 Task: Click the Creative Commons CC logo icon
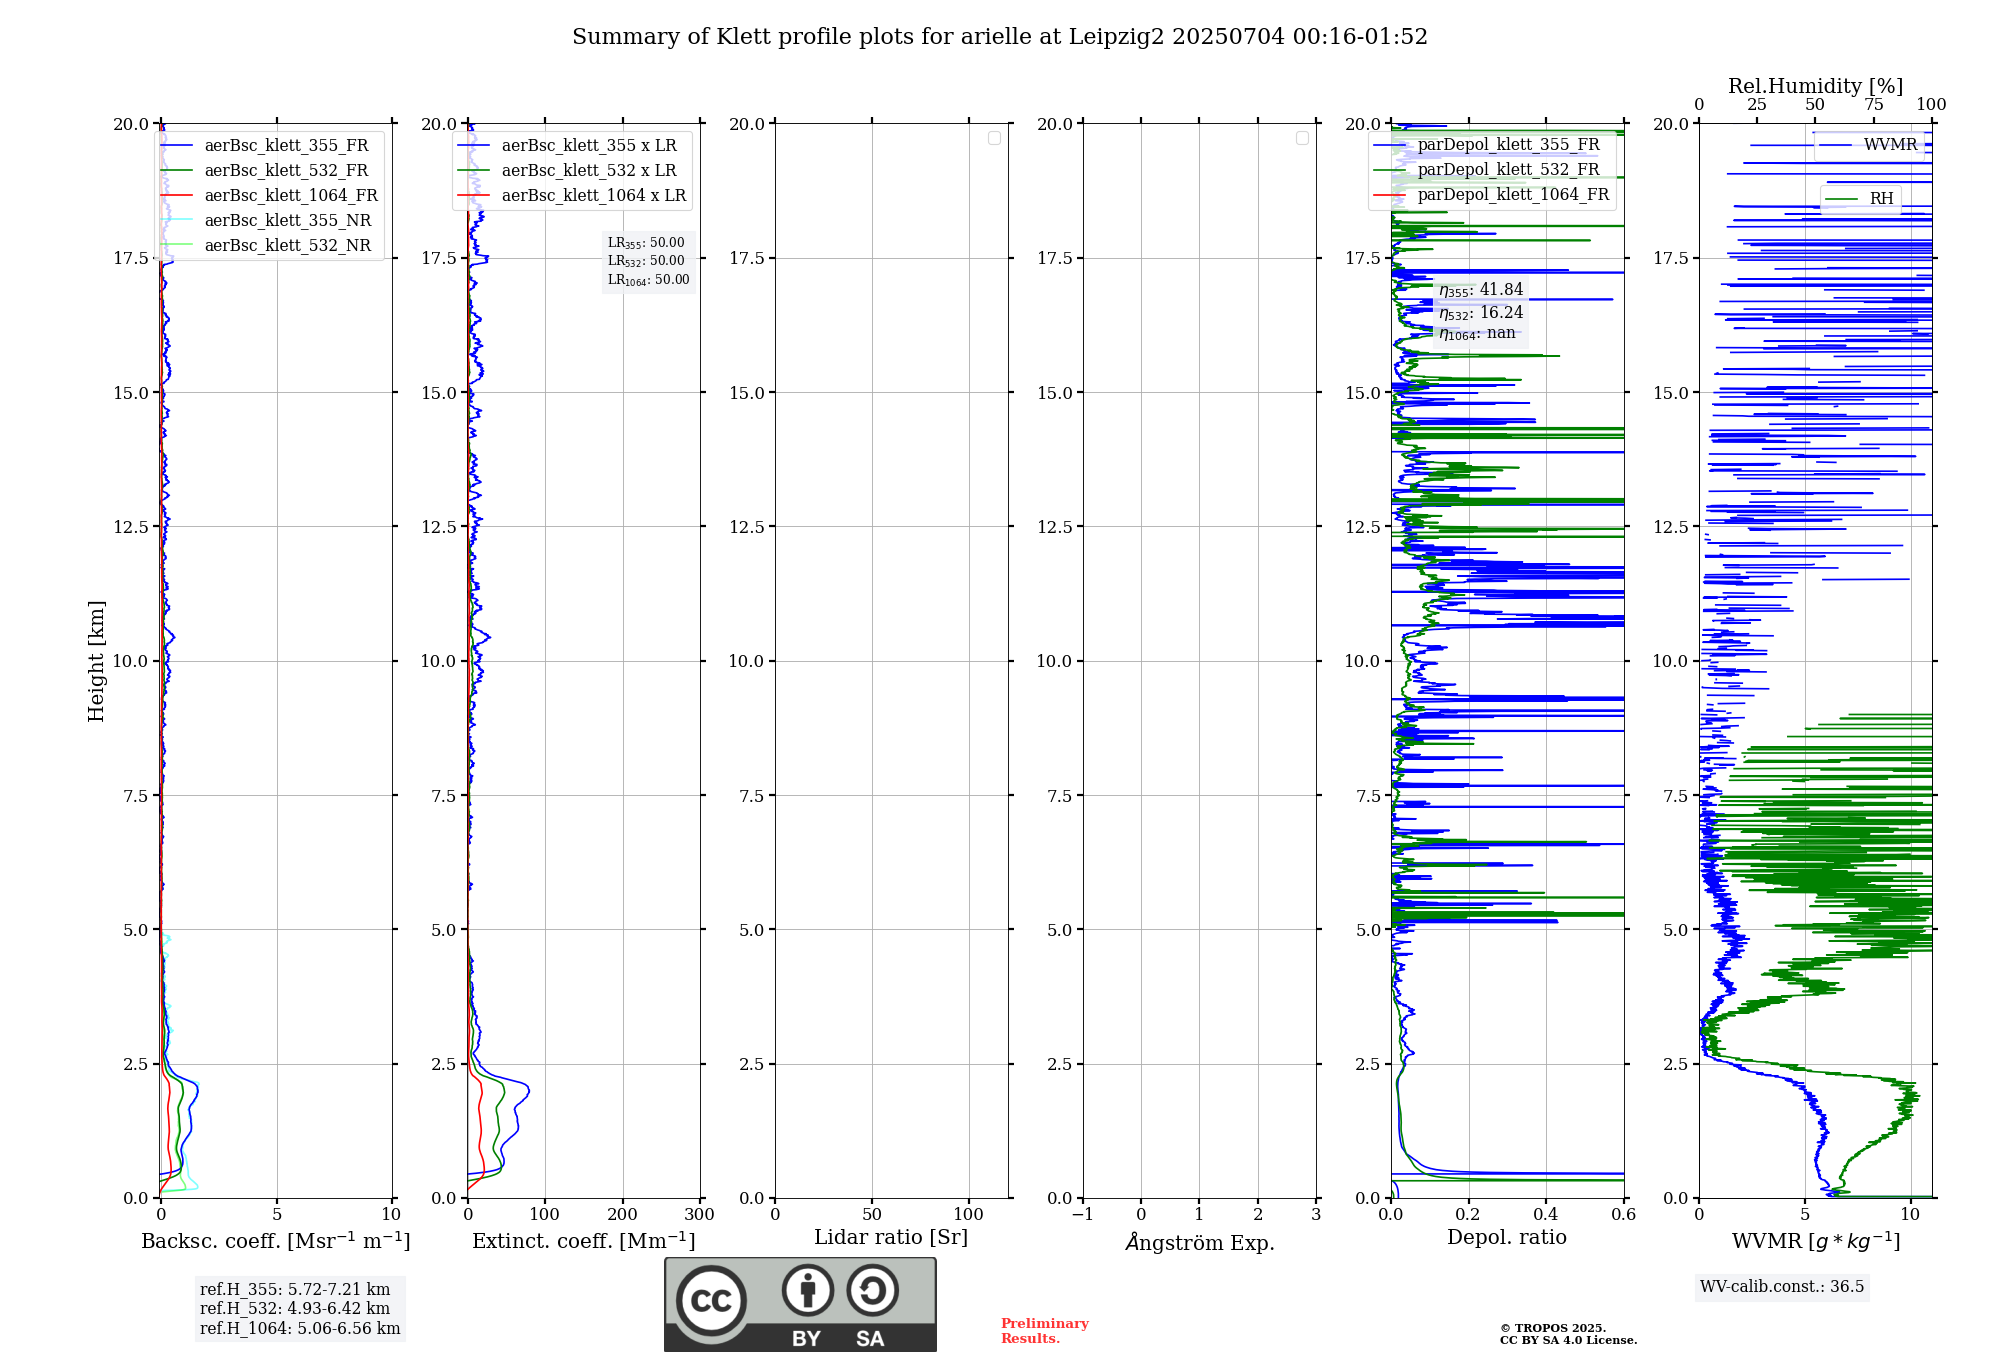[711, 1300]
